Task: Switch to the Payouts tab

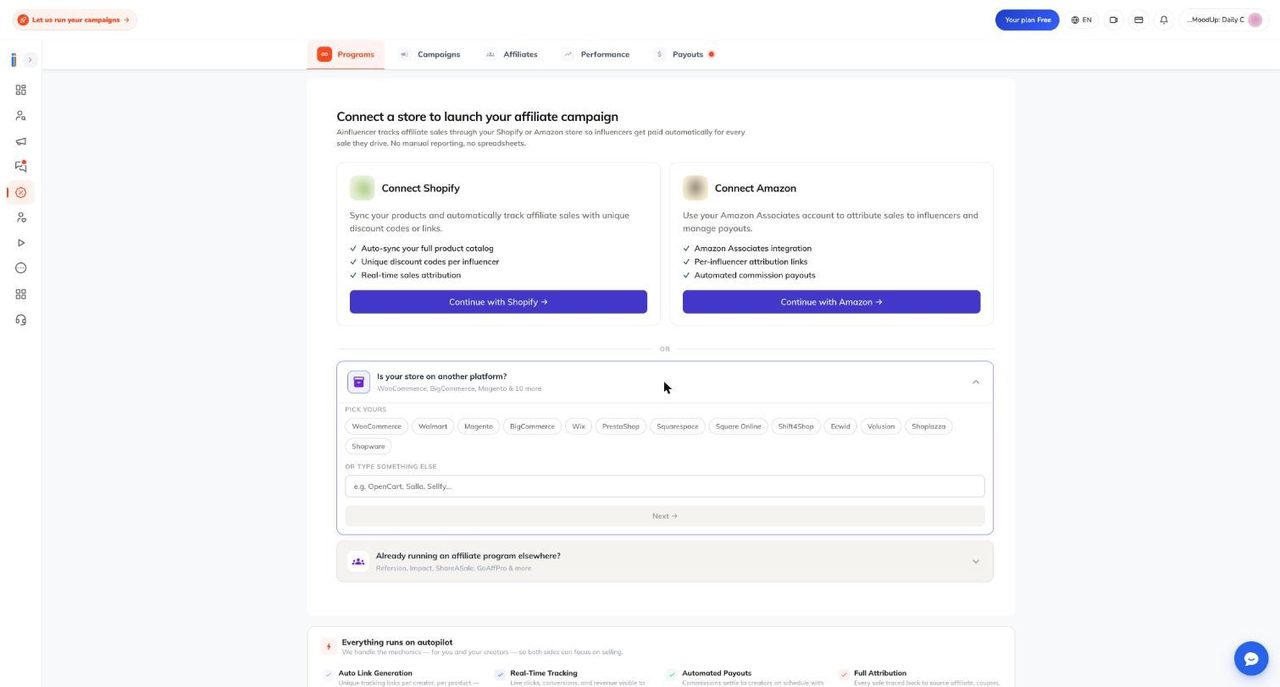Action: tap(684, 54)
